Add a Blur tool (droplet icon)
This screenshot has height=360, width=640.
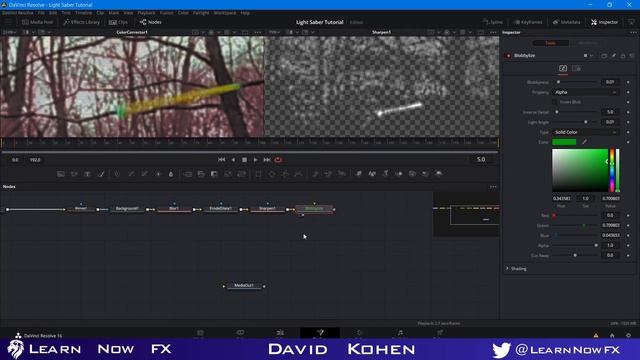[171, 174]
